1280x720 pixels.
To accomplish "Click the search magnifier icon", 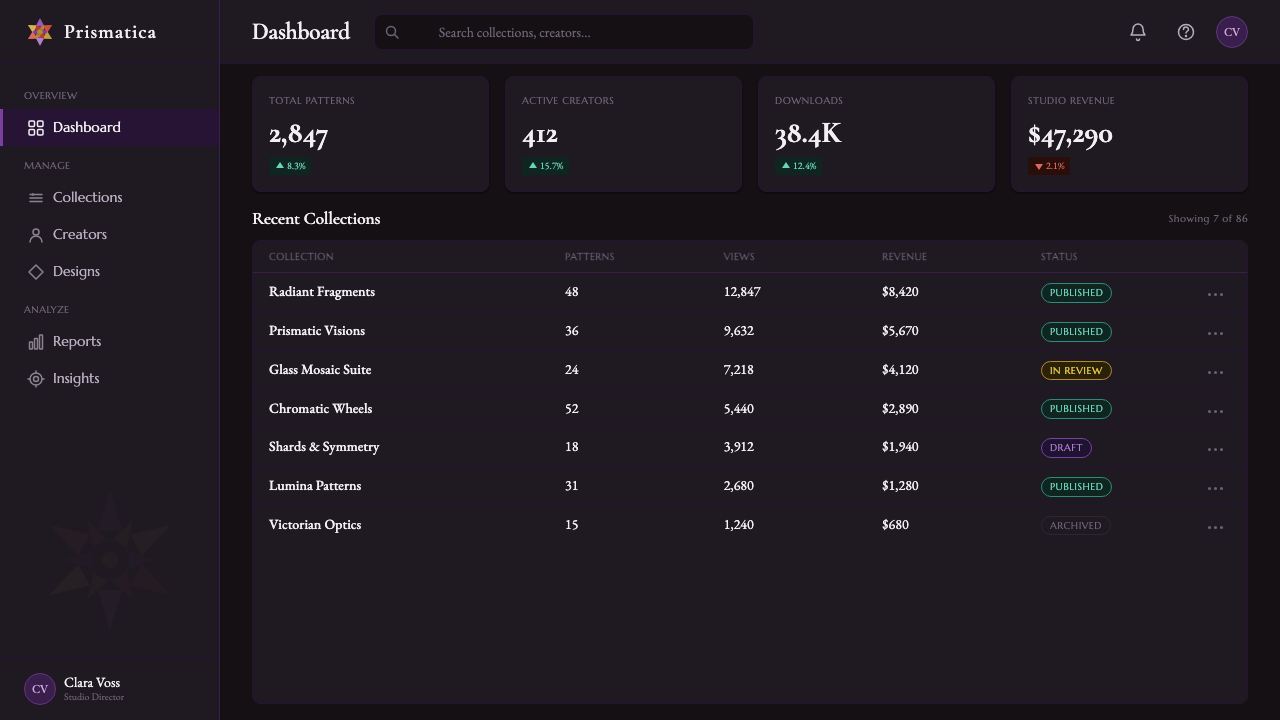I will pyautogui.click(x=392, y=32).
